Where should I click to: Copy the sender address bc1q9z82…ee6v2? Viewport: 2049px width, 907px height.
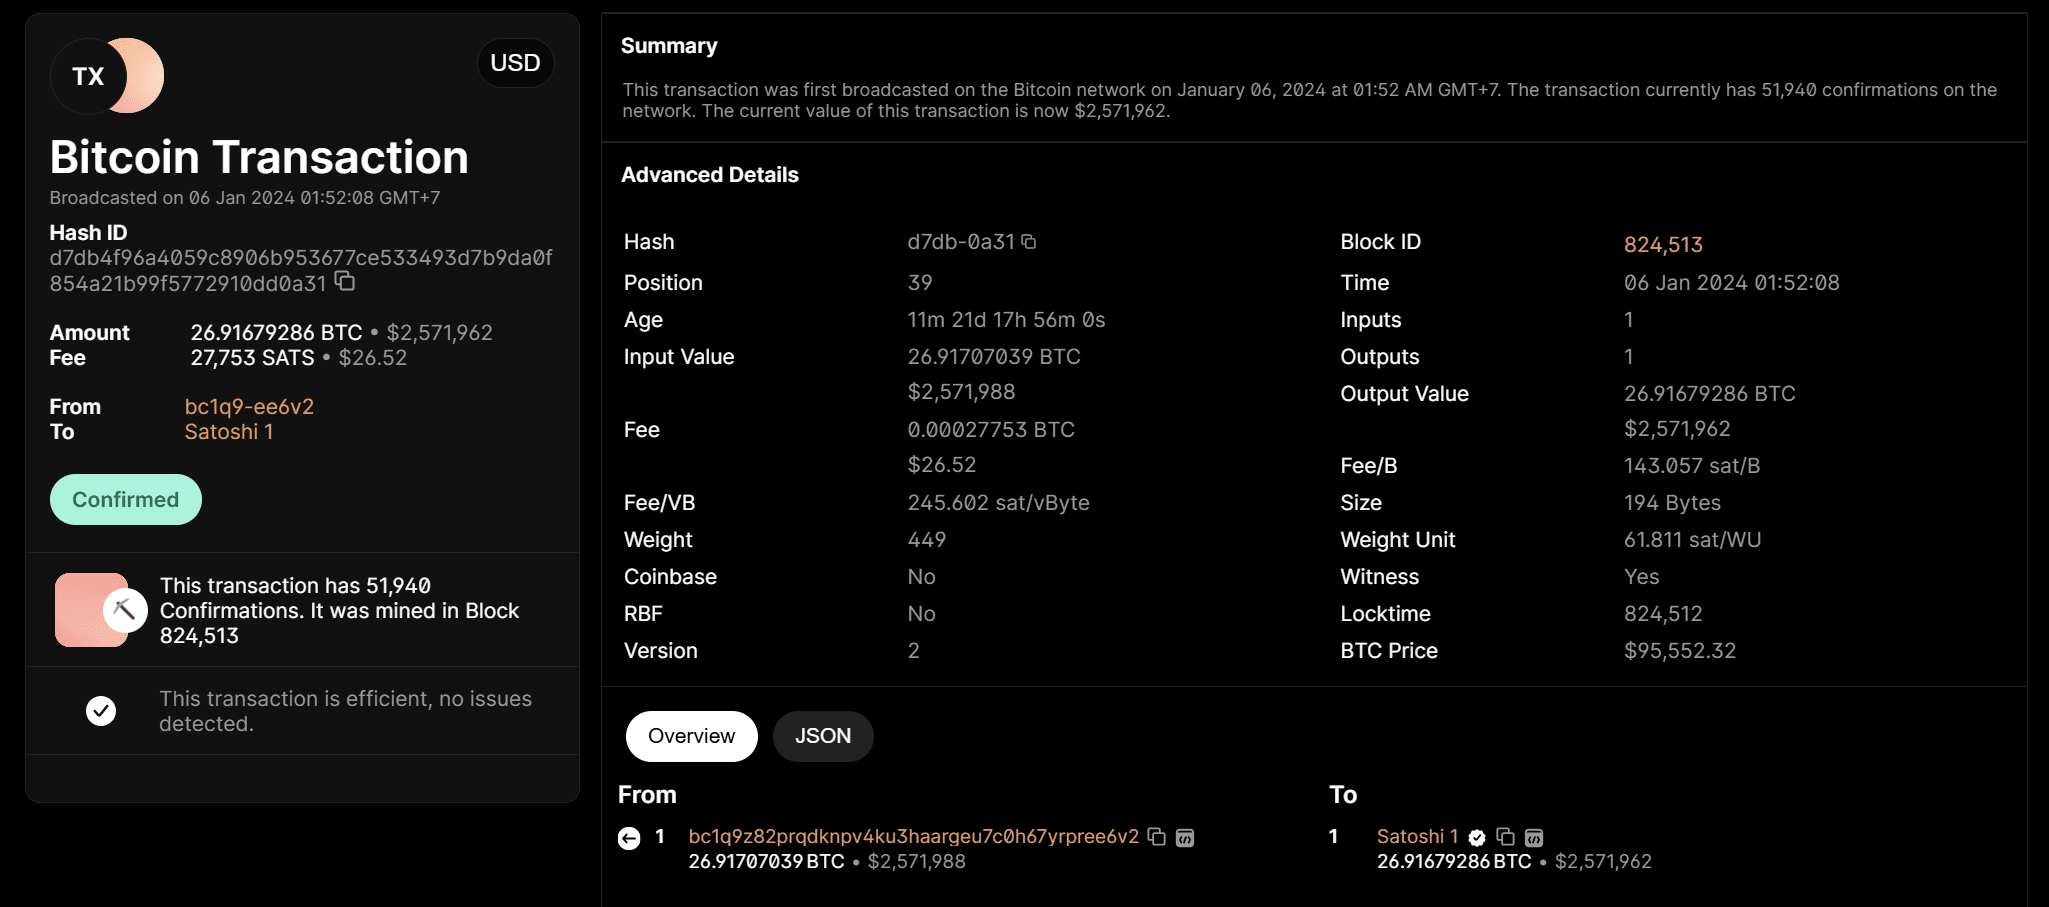pos(1157,836)
